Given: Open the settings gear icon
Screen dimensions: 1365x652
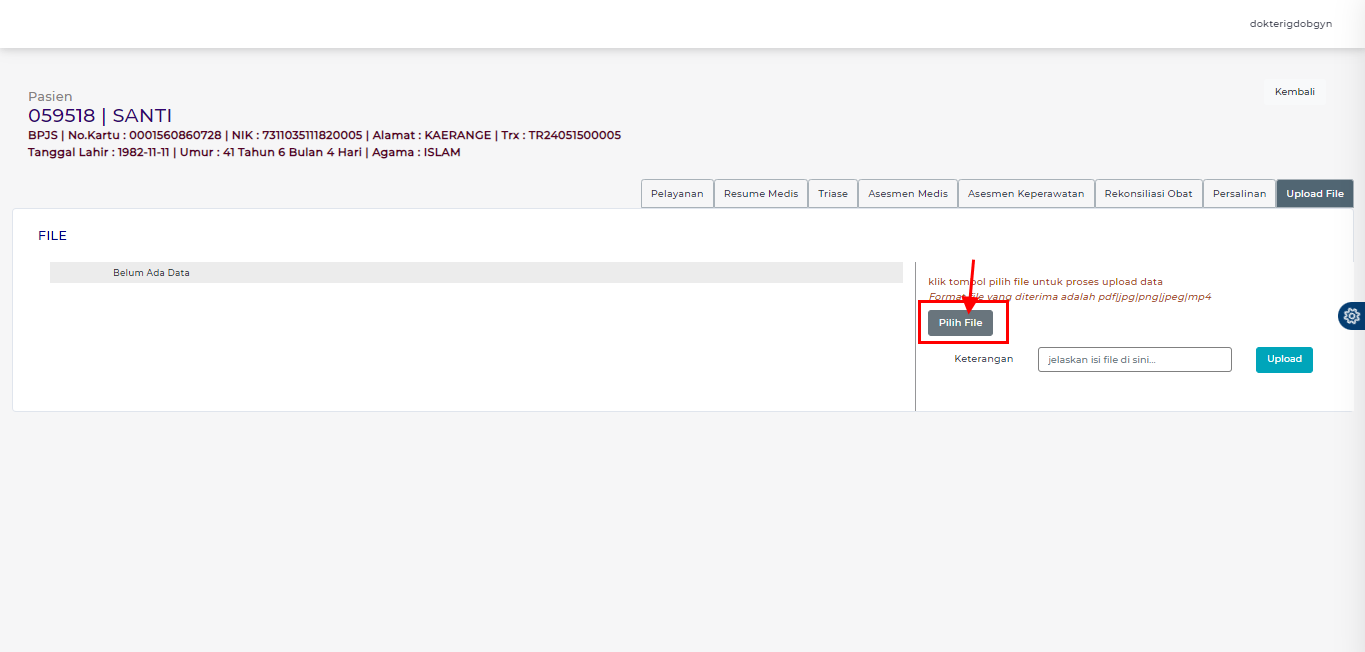Looking at the screenshot, I should coord(1351,316).
